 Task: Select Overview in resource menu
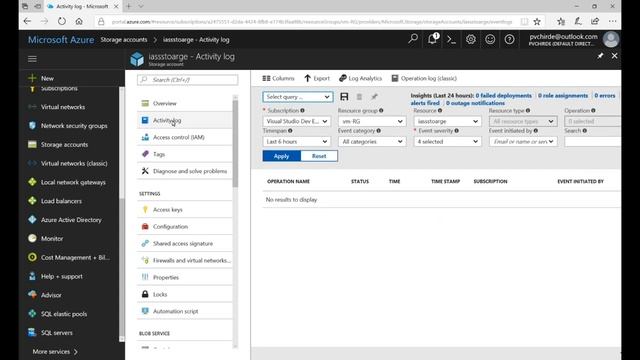coord(185,103)
